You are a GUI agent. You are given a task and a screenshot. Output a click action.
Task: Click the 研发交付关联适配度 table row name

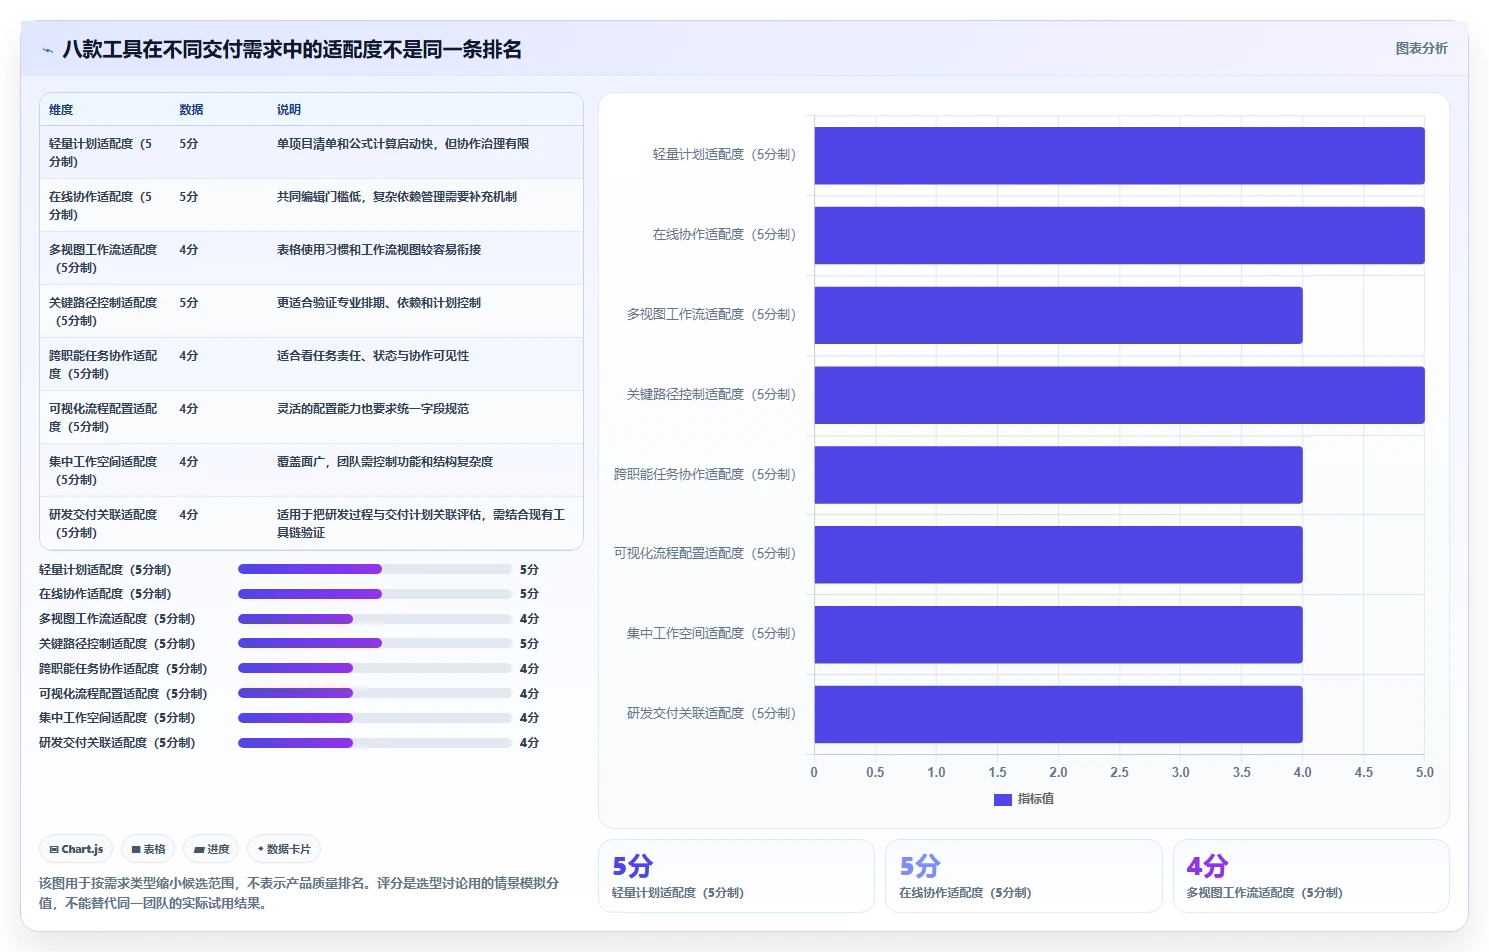point(103,524)
